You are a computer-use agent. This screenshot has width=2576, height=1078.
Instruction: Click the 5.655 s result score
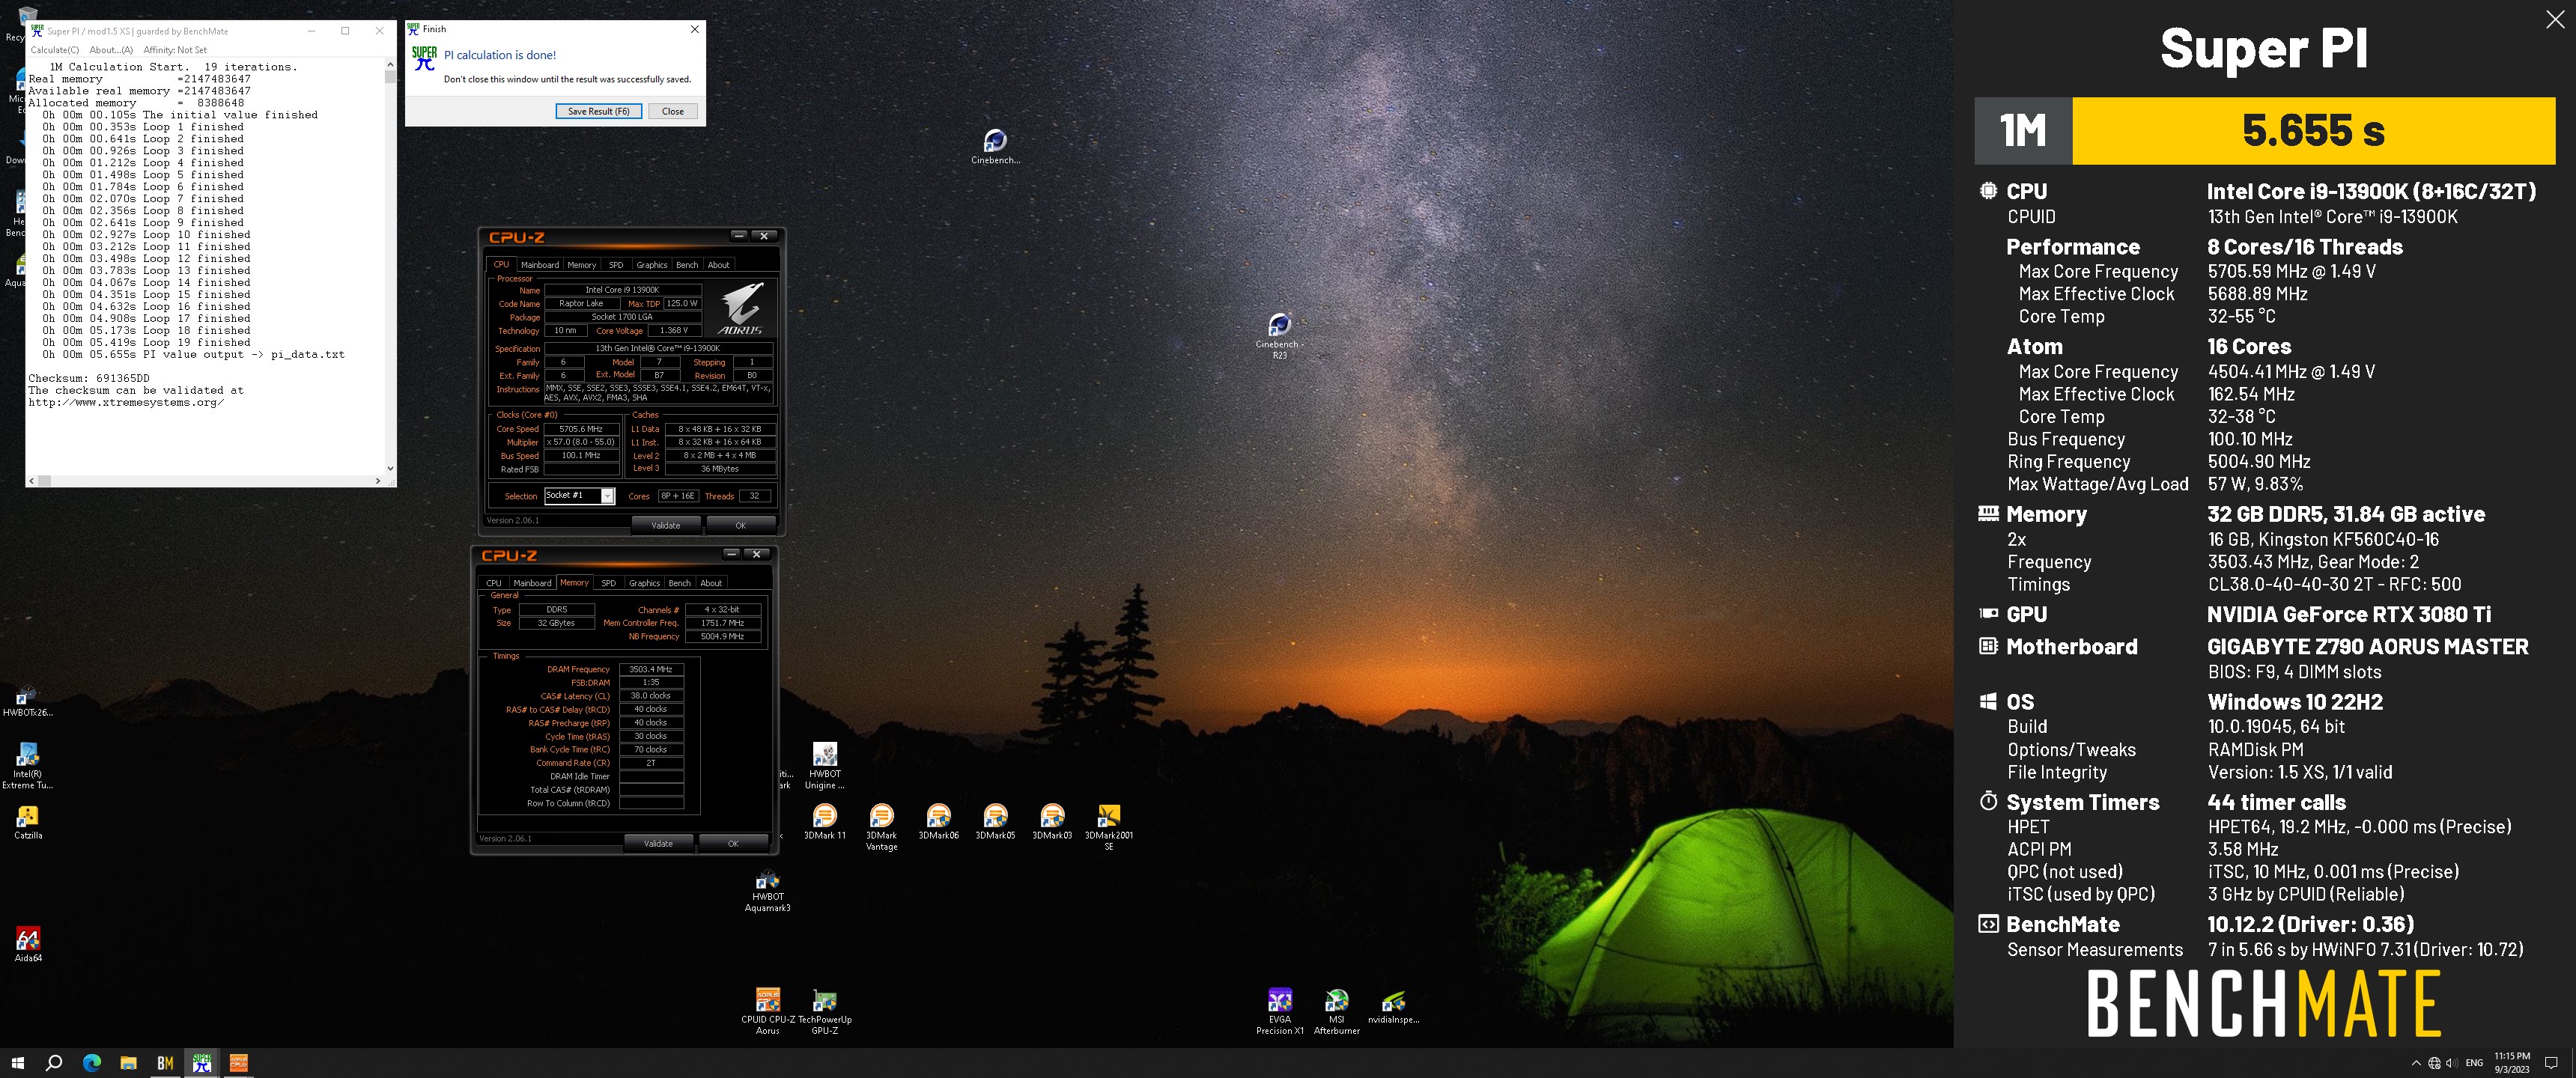click(2313, 131)
